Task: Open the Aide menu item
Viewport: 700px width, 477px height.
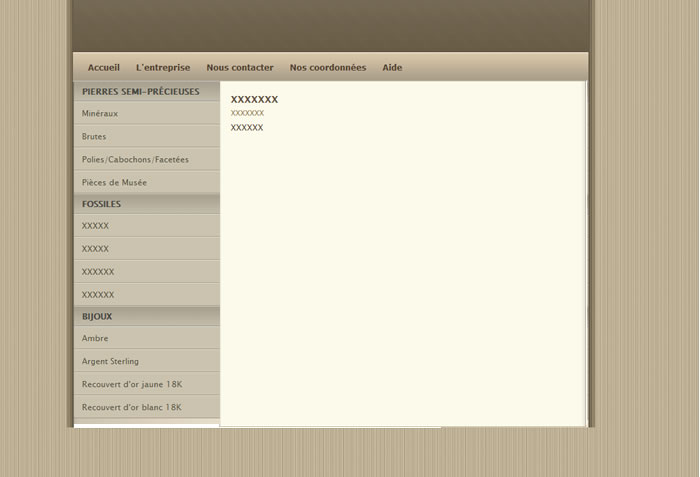Action: pos(392,67)
